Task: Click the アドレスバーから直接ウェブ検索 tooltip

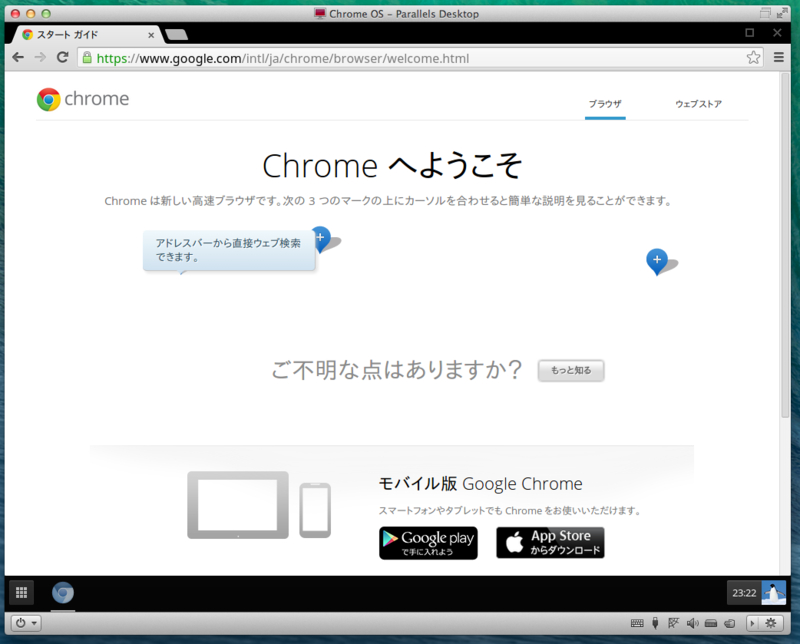Action: pos(229,250)
